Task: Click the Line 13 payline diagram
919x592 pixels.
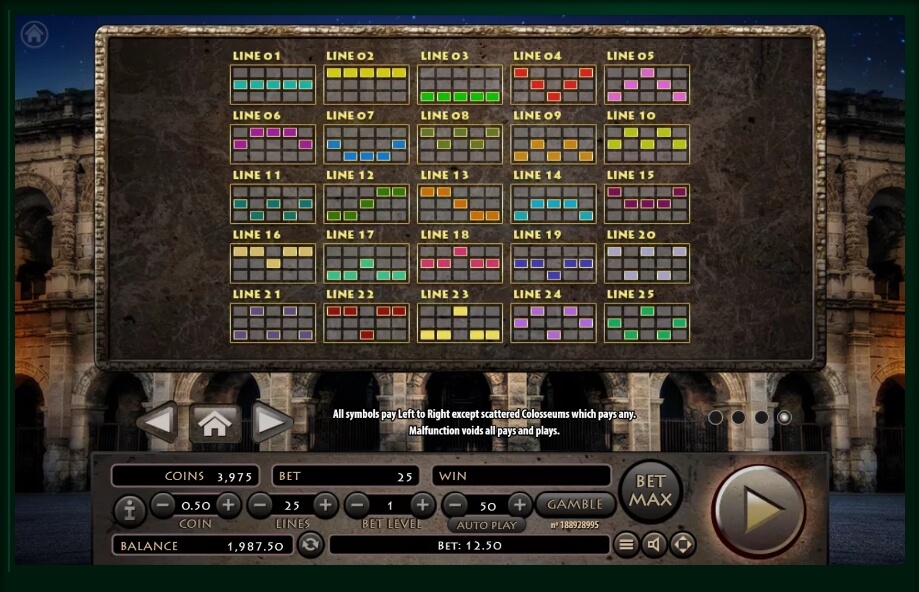Action: tap(460, 203)
